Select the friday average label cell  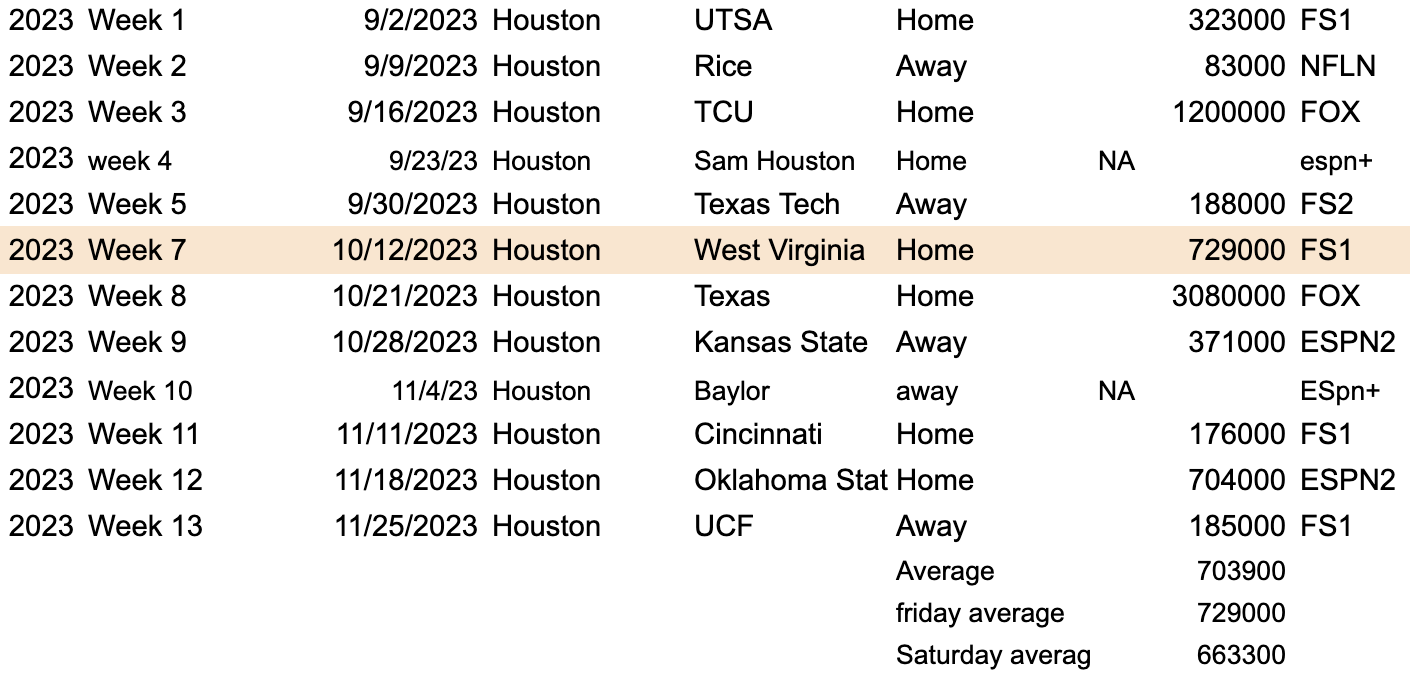tap(979, 613)
